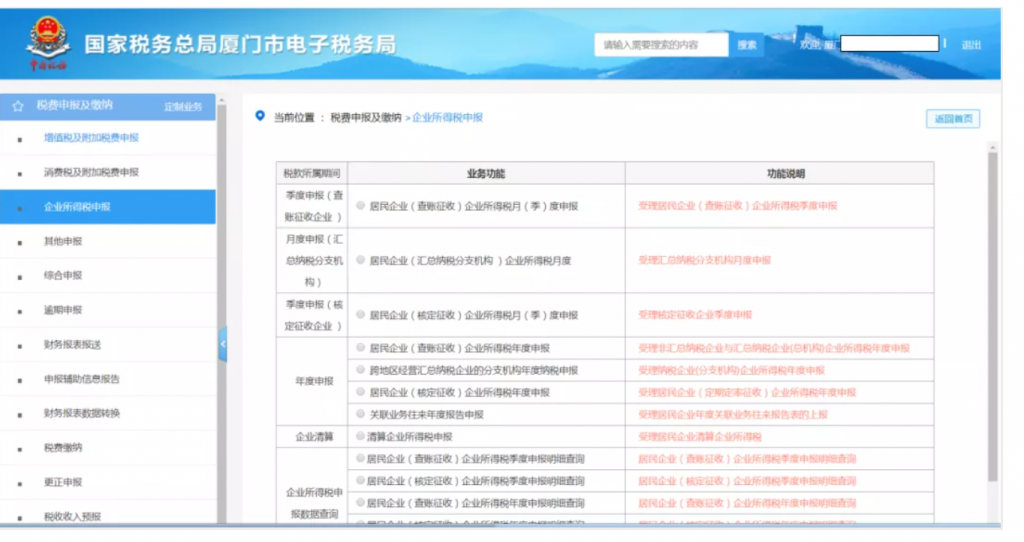This screenshot has width=1024, height=542.
Task: Click the location pin icon before 当前位置
Action: pos(260,116)
